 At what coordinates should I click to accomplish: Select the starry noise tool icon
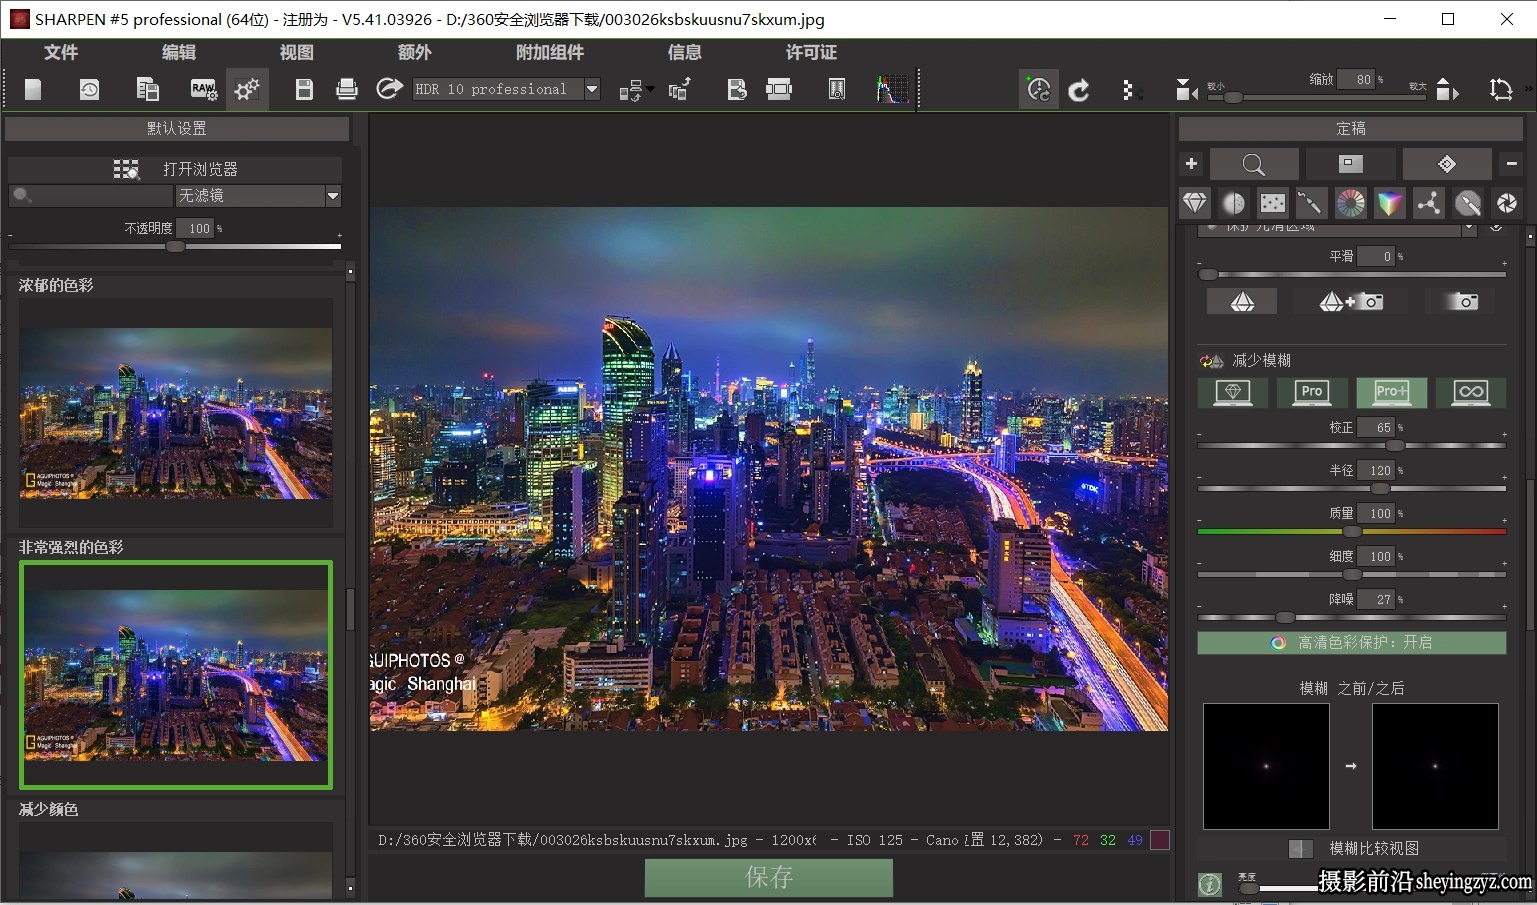click(x=1273, y=203)
